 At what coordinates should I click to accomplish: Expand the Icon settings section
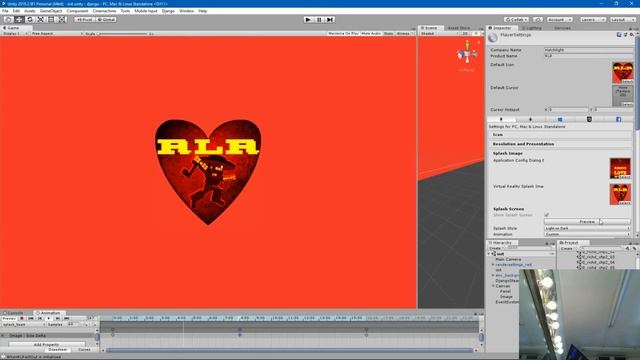(x=560, y=135)
